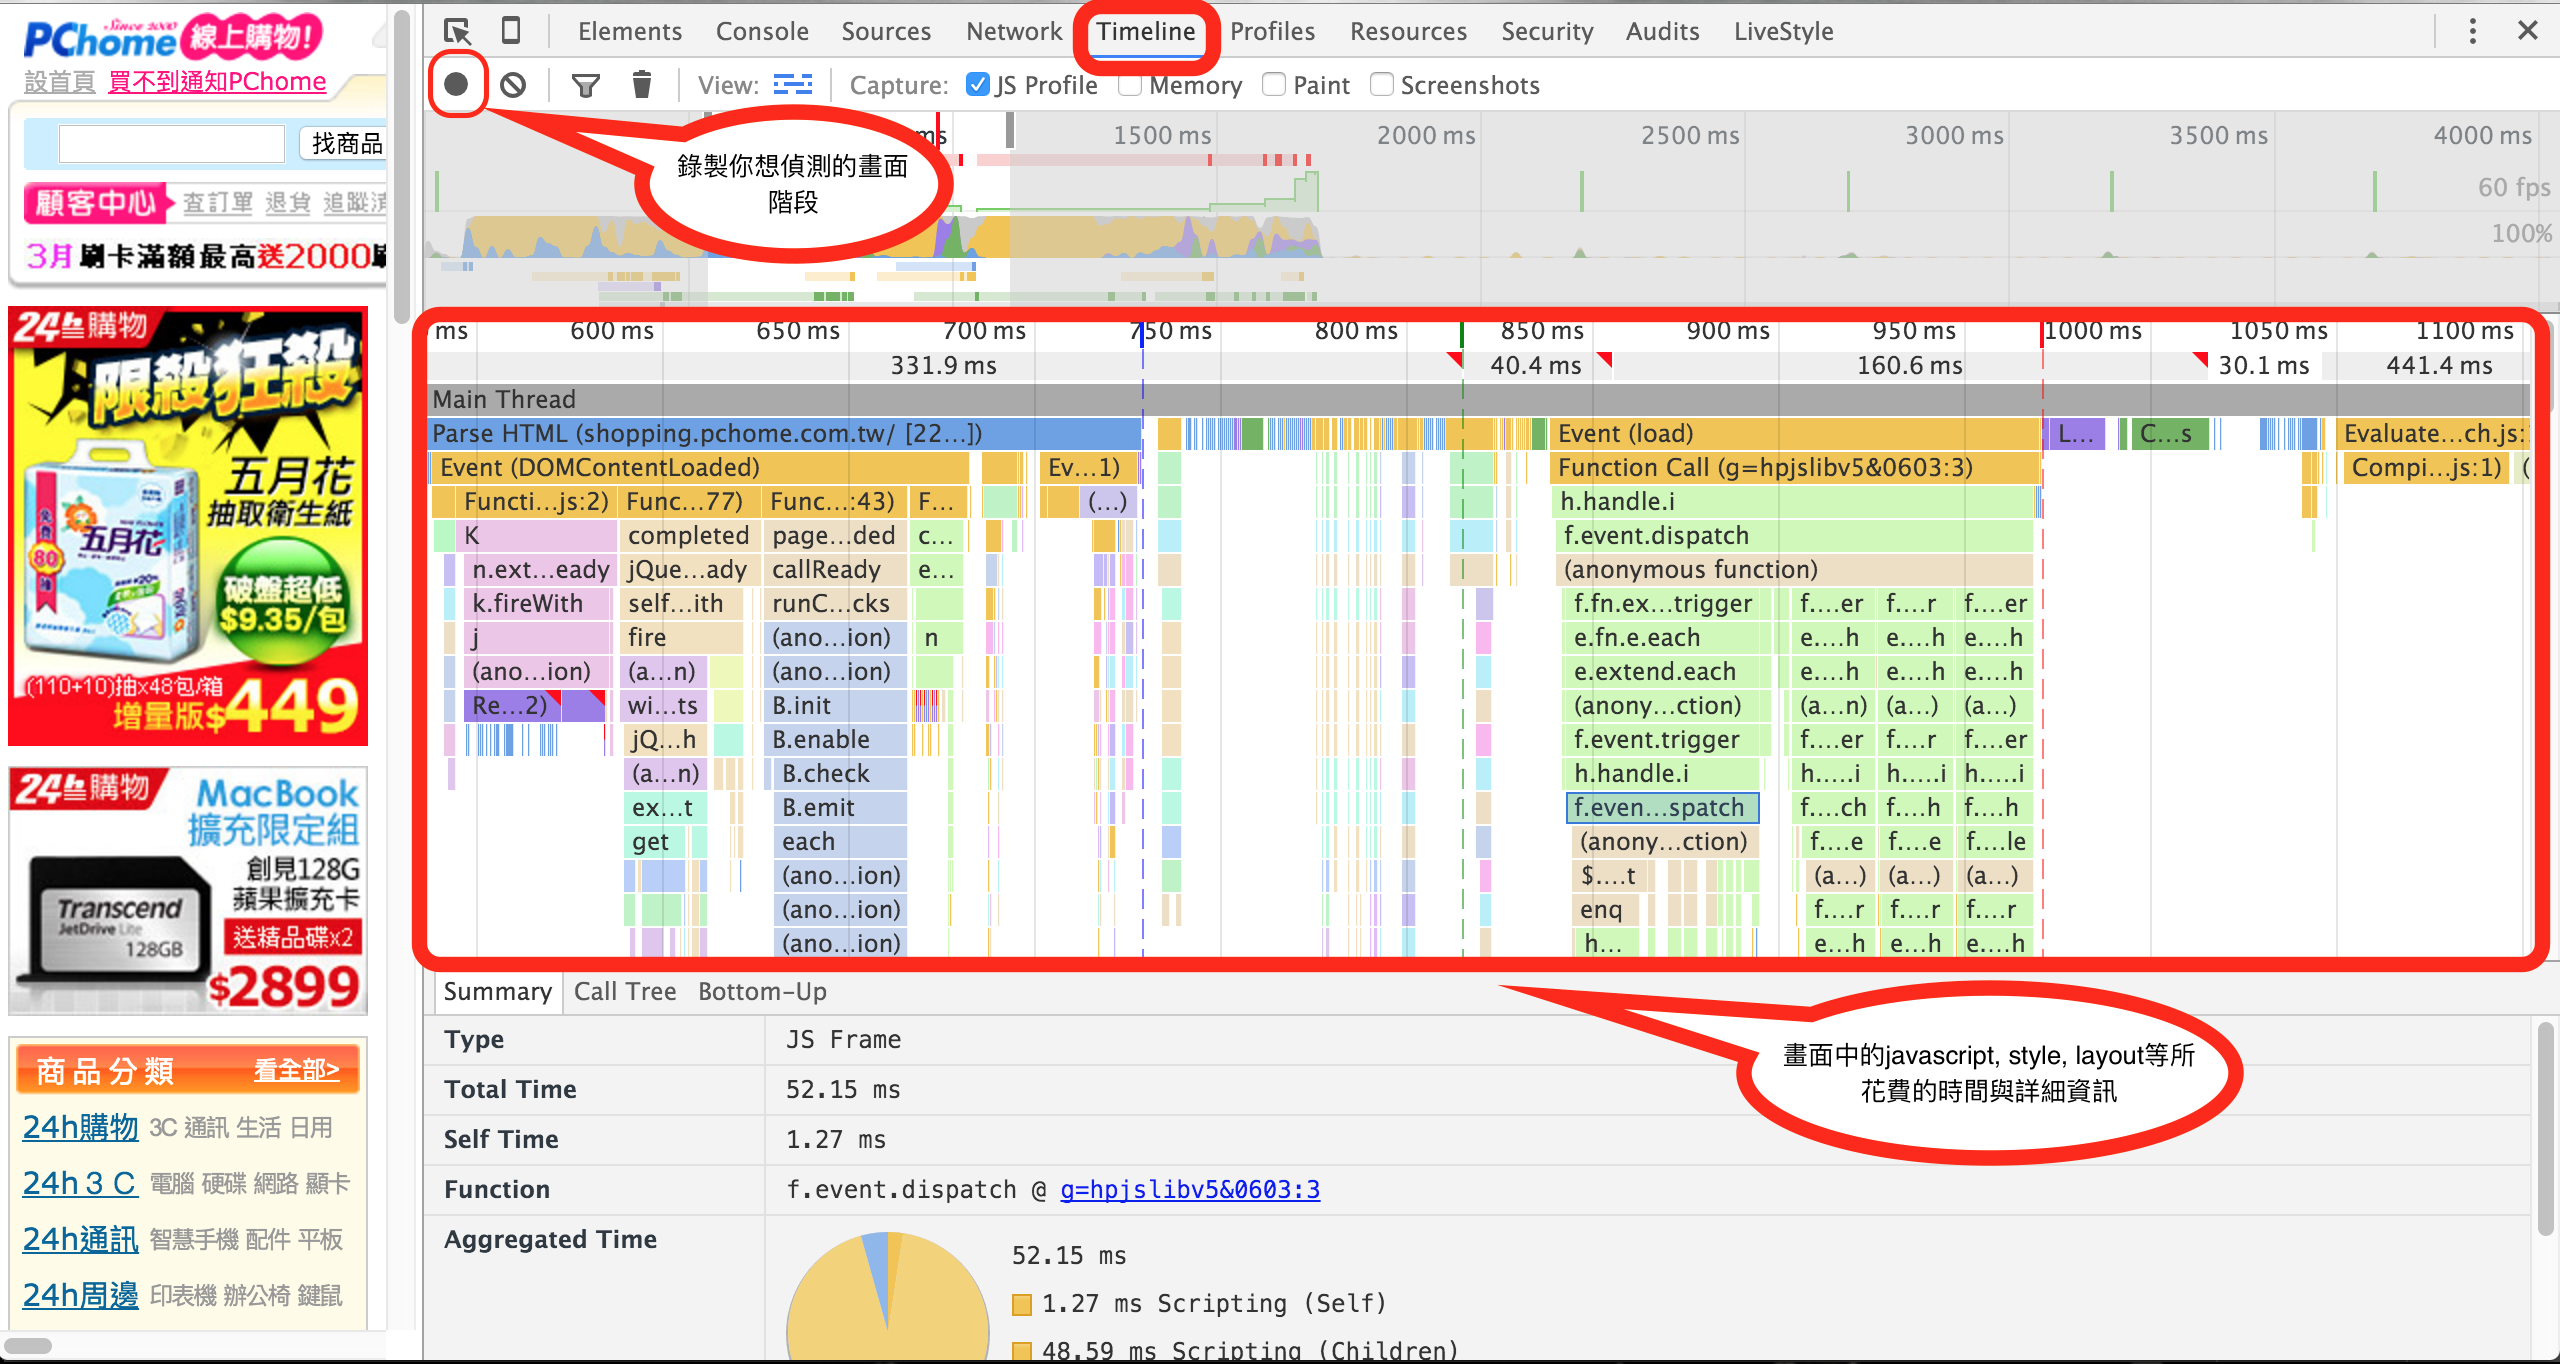The width and height of the screenshot is (2560, 1364).
Task: Select the Event (load) bar
Action: point(1795,433)
